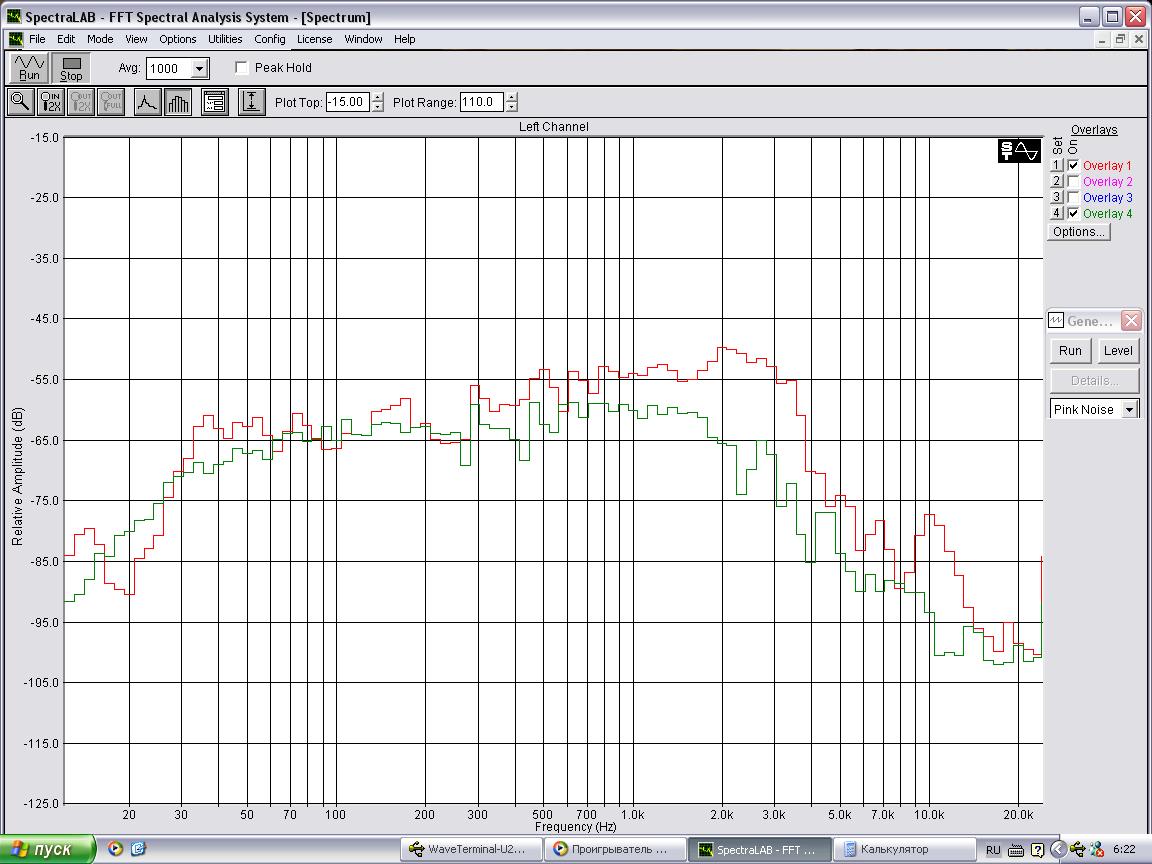
Task: Open generator Level settings
Action: (1117, 350)
